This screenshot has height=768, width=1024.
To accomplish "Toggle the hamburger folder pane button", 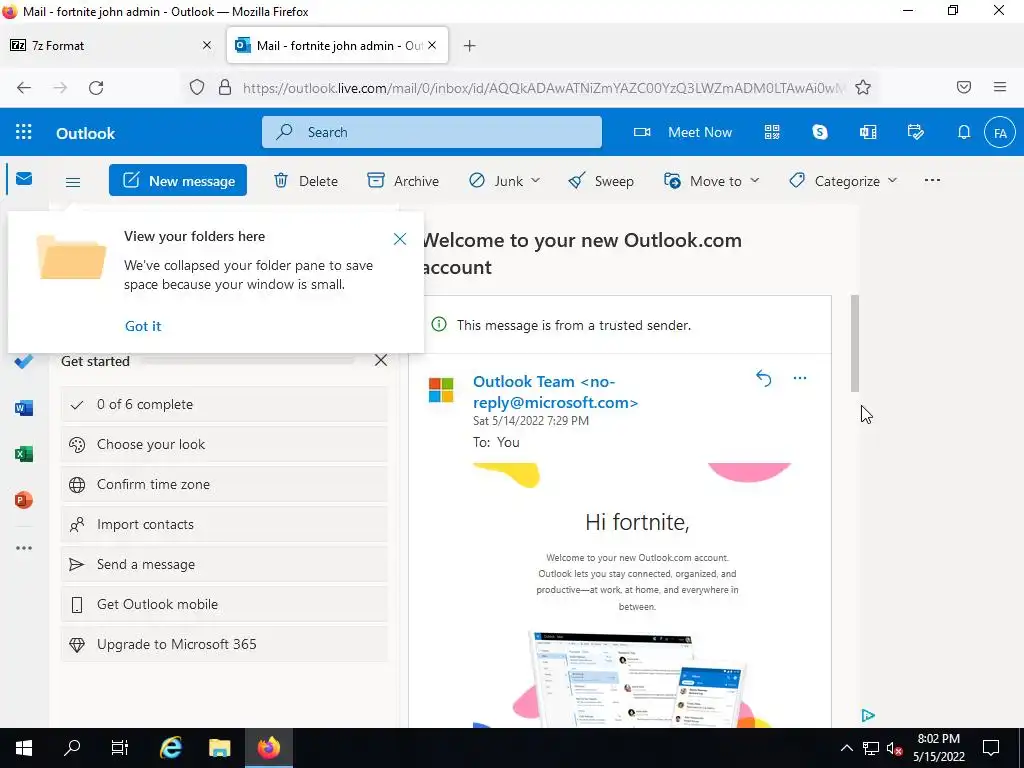I will [x=73, y=182].
